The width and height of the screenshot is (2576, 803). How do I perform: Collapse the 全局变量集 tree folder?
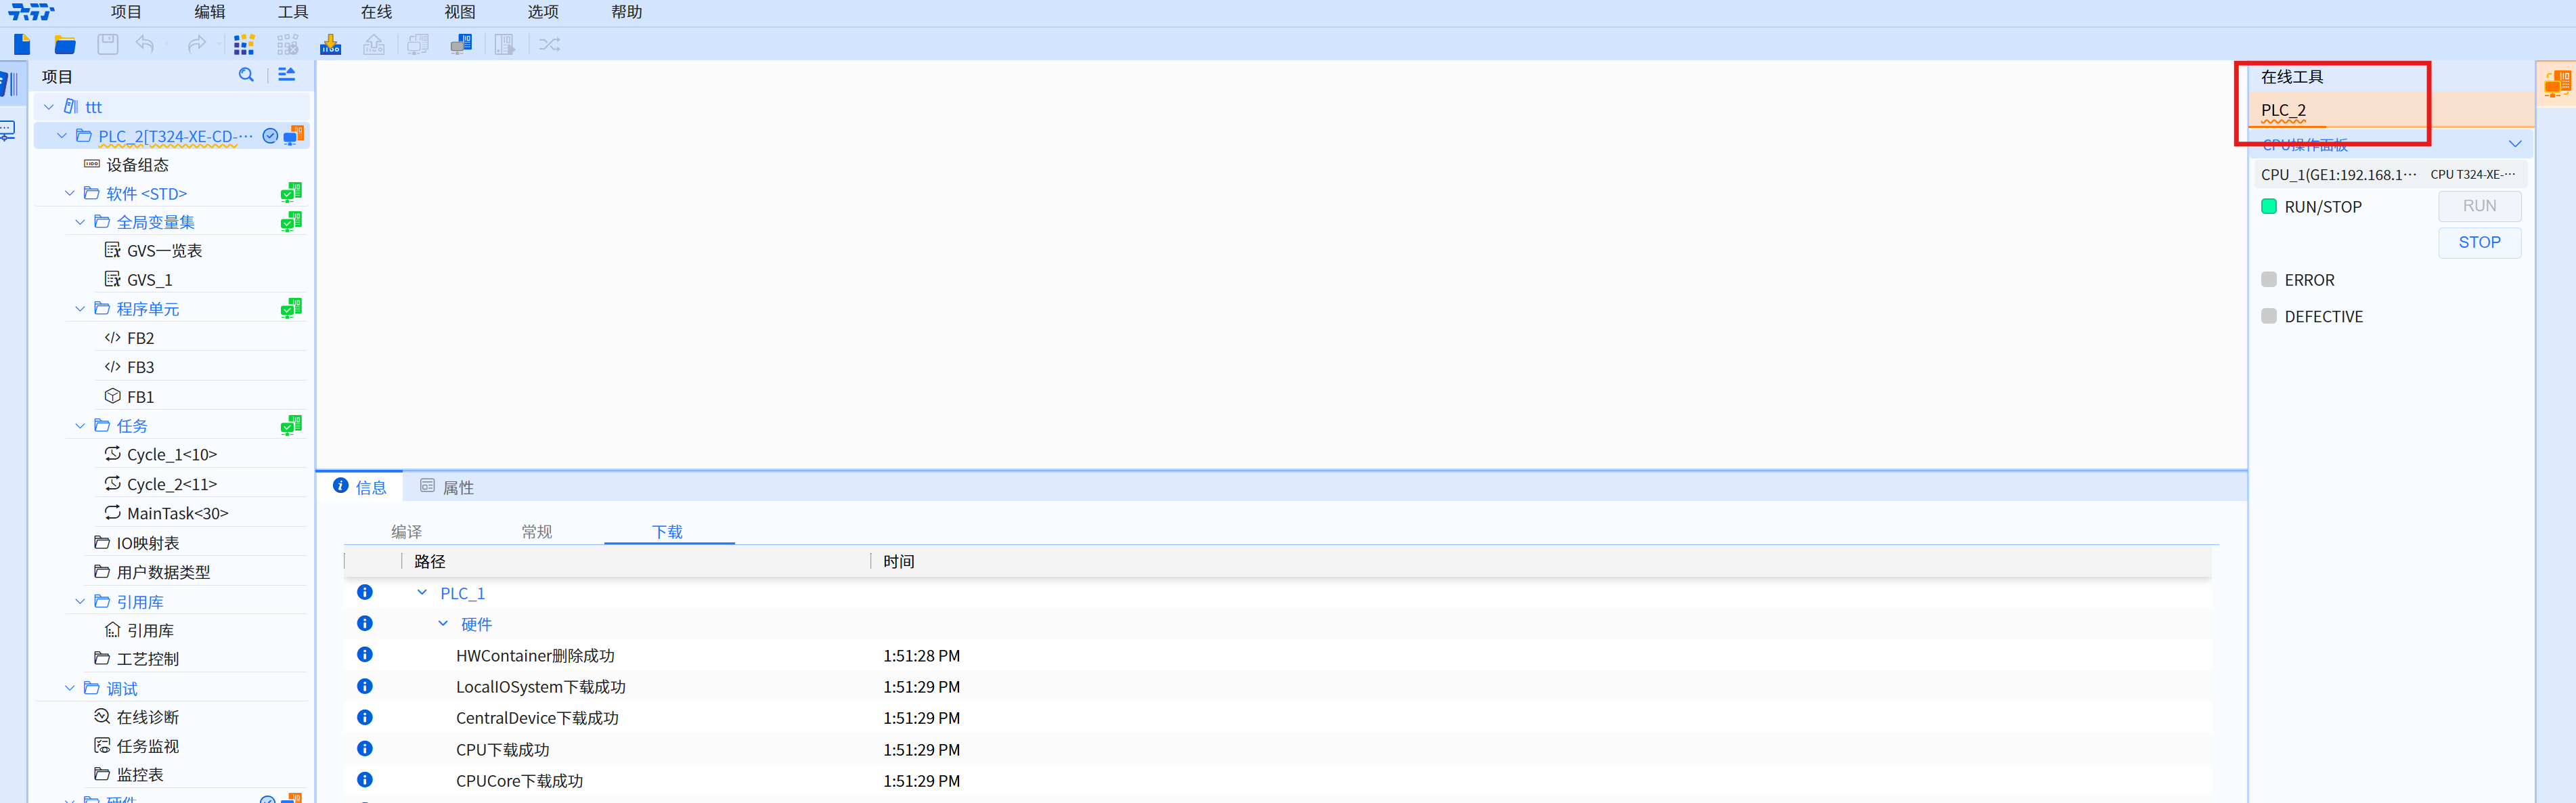pos(80,222)
